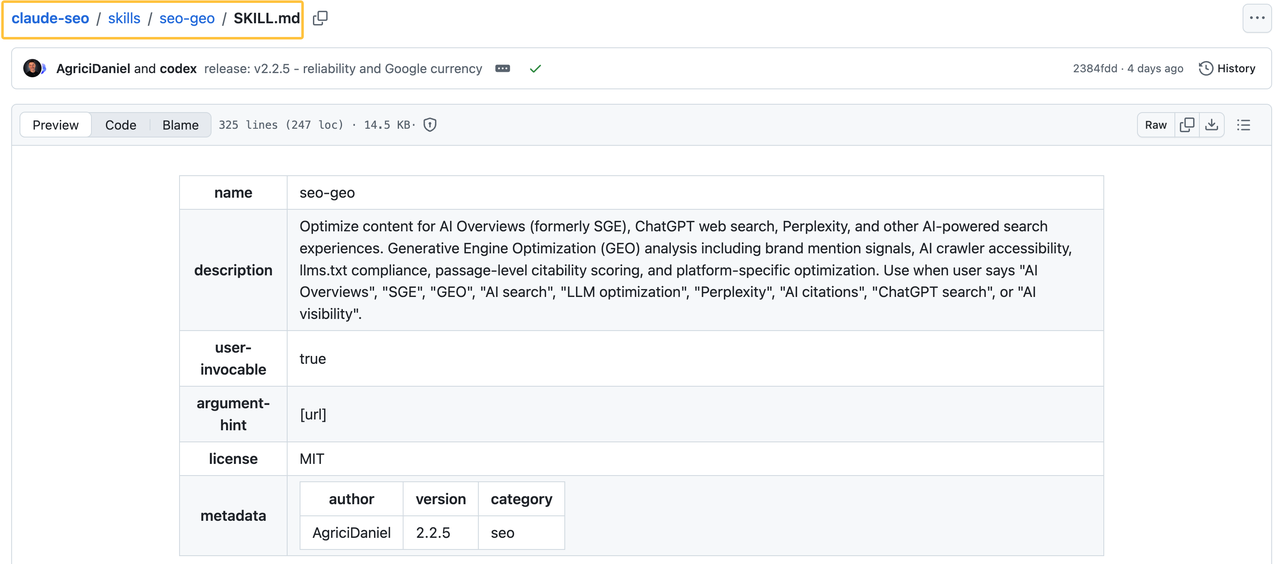Open skills folder breadcrumb
The image size is (1280, 564).
pos(124,18)
